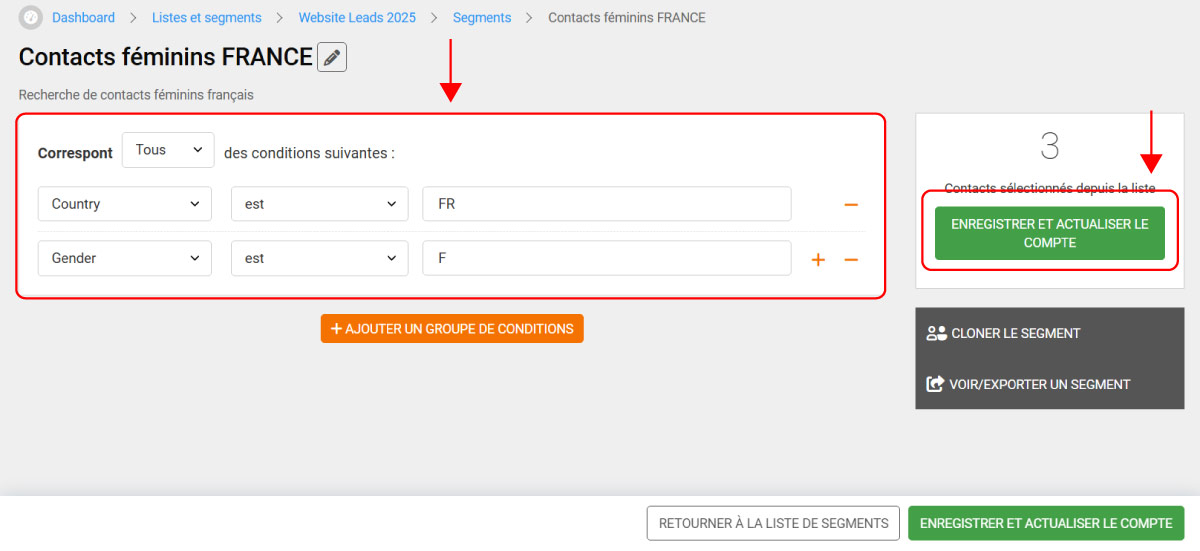Click Ajouter un groupe de conditions button

[x=452, y=329]
